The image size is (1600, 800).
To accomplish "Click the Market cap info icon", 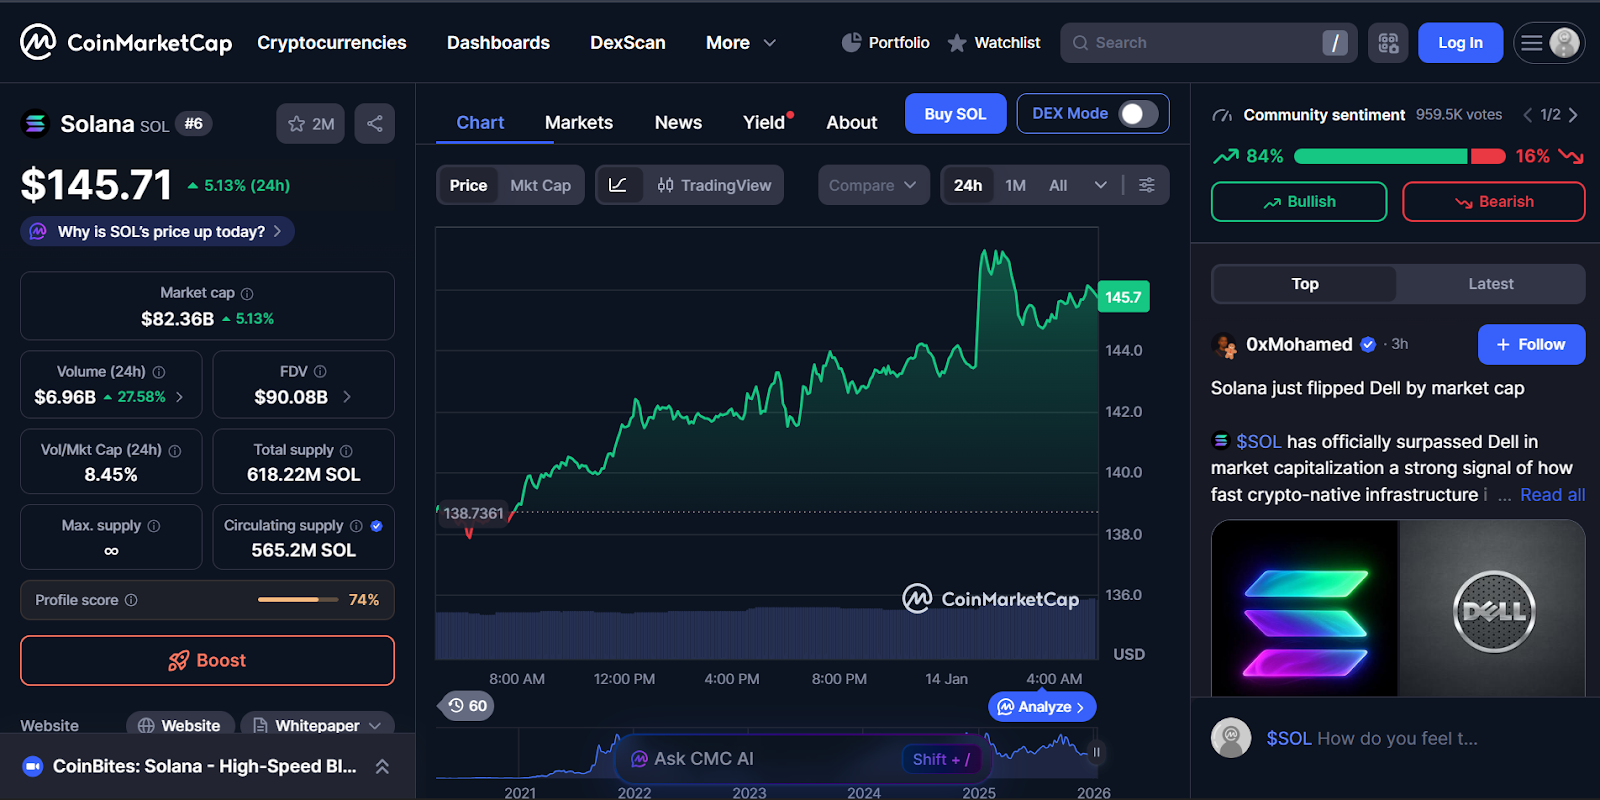I will (247, 294).
